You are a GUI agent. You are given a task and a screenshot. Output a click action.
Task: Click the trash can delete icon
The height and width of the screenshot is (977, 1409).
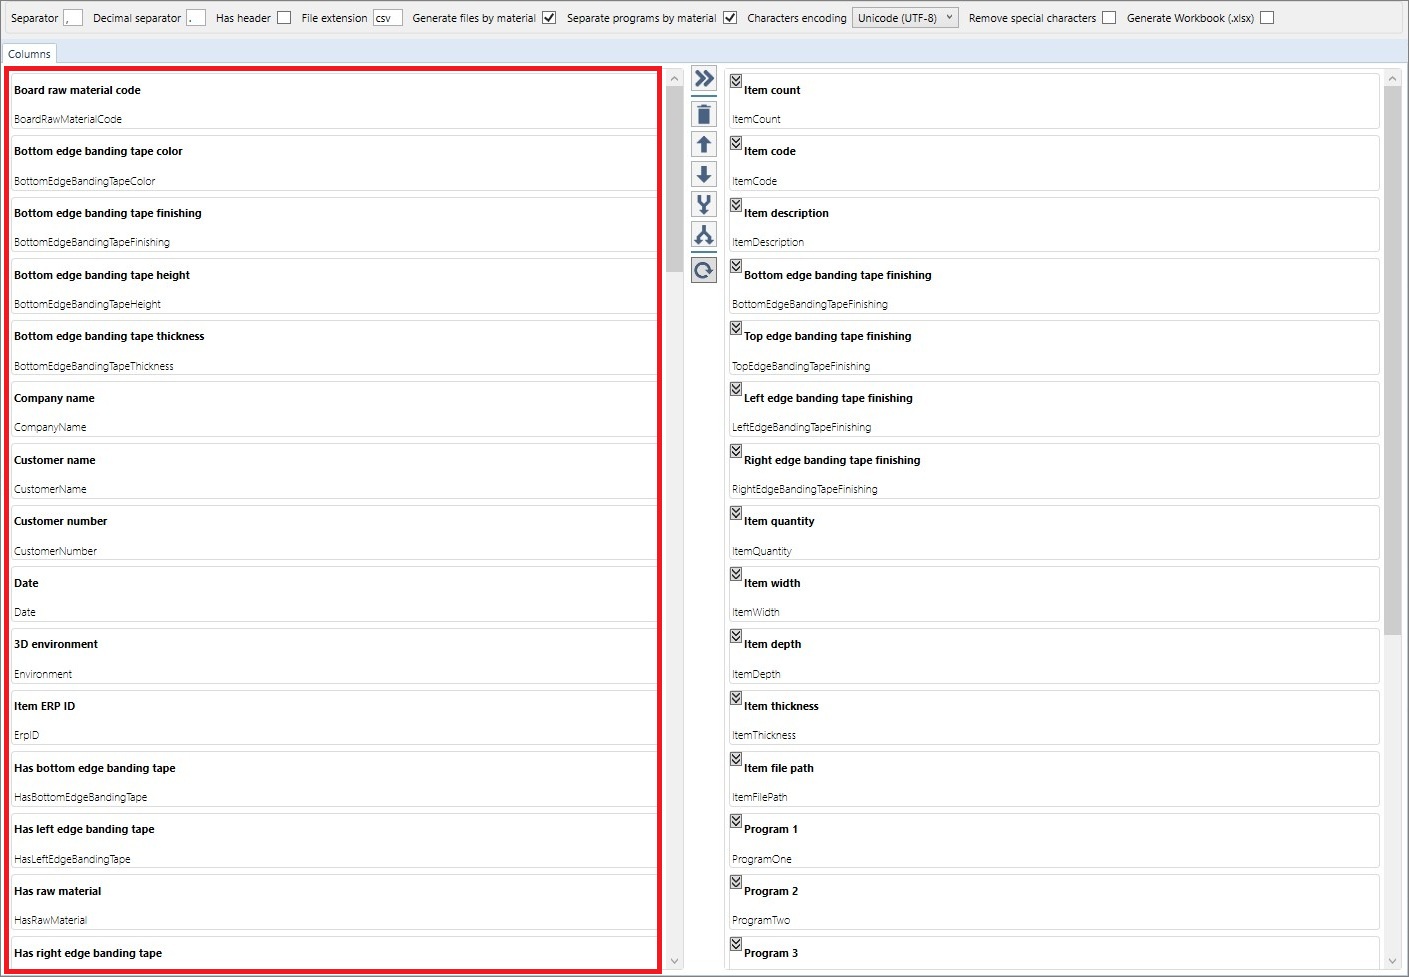click(x=704, y=114)
